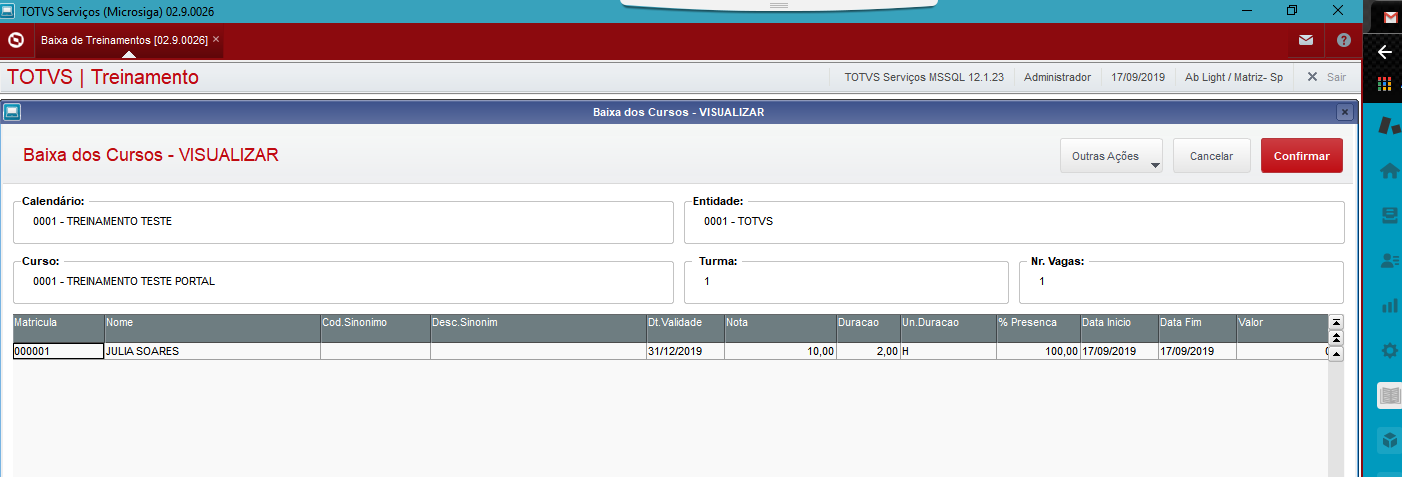Viewport: 1402px width, 477px height.
Task: Sort by the Nome column header
Action: click(x=212, y=328)
